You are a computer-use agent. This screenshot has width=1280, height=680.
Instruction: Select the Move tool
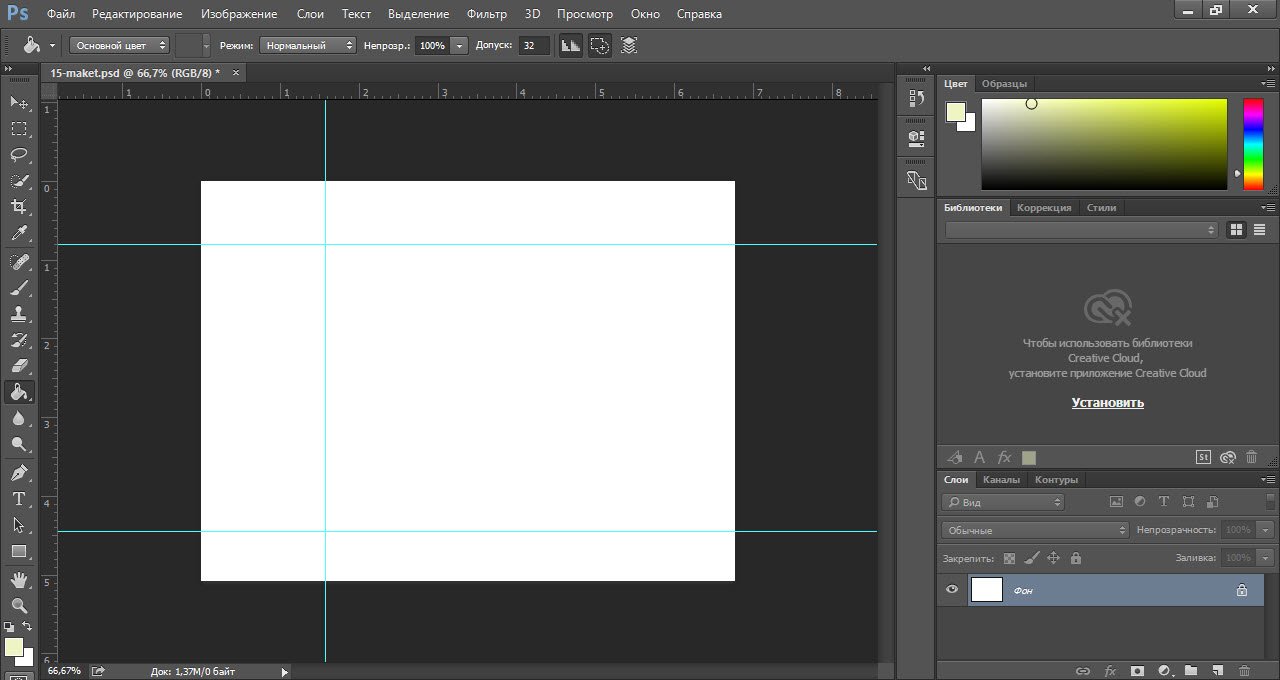point(19,102)
